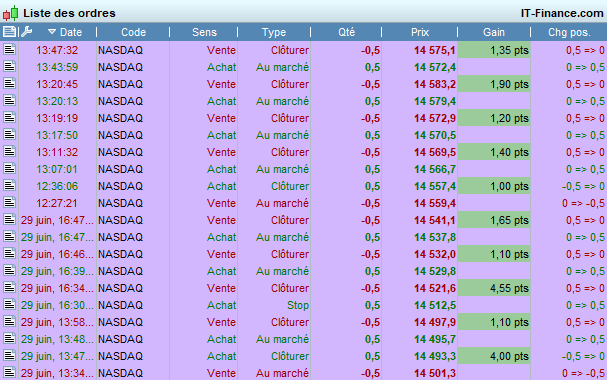The width and height of the screenshot is (607, 380).
Task: Click the 1,35 pts gain cell
Action: coord(494,50)
